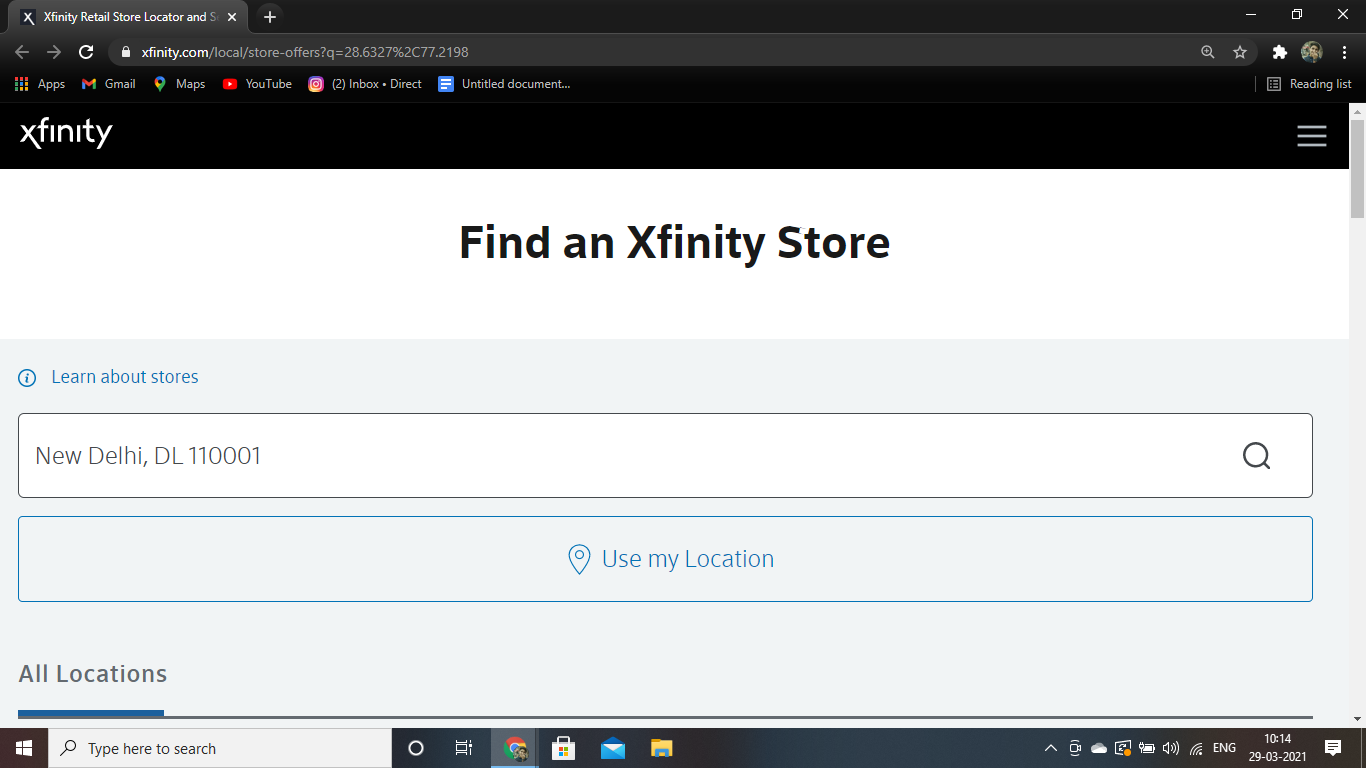The width and height of the screenshot is (1366, 768).
Task: Minimize the Chrome window
Action: coord(1251,15)
